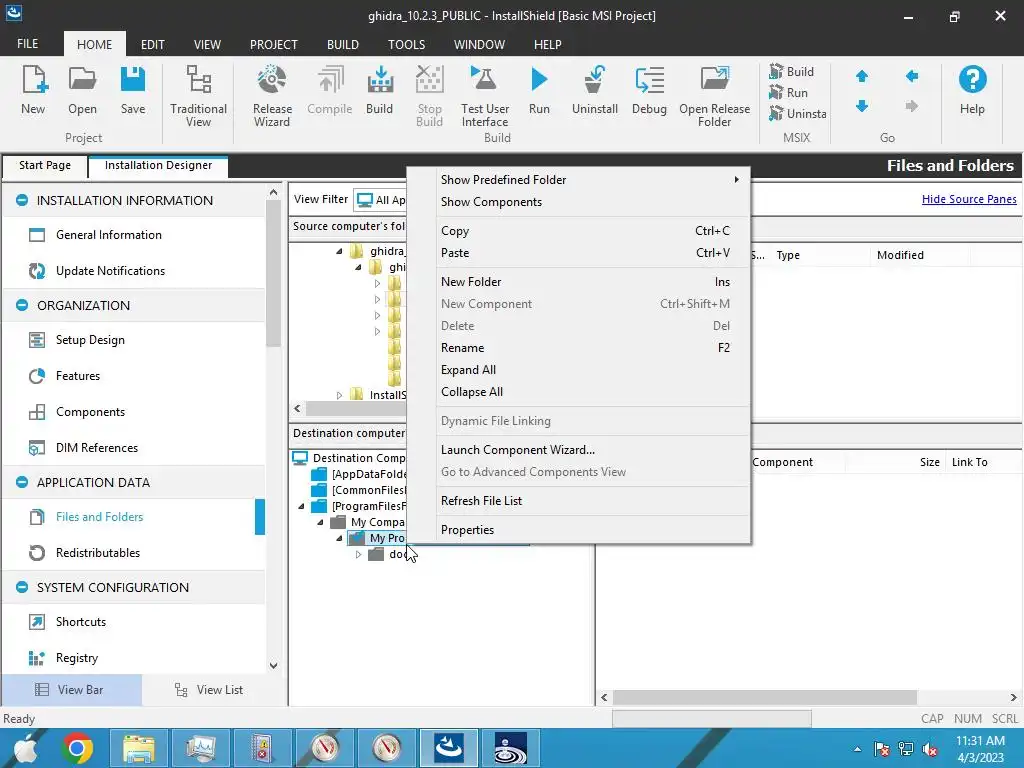The height and width of the screenshot is (768, 1024).
Task: Click MSIX Uninstall item
Action: tap(797, 114)
